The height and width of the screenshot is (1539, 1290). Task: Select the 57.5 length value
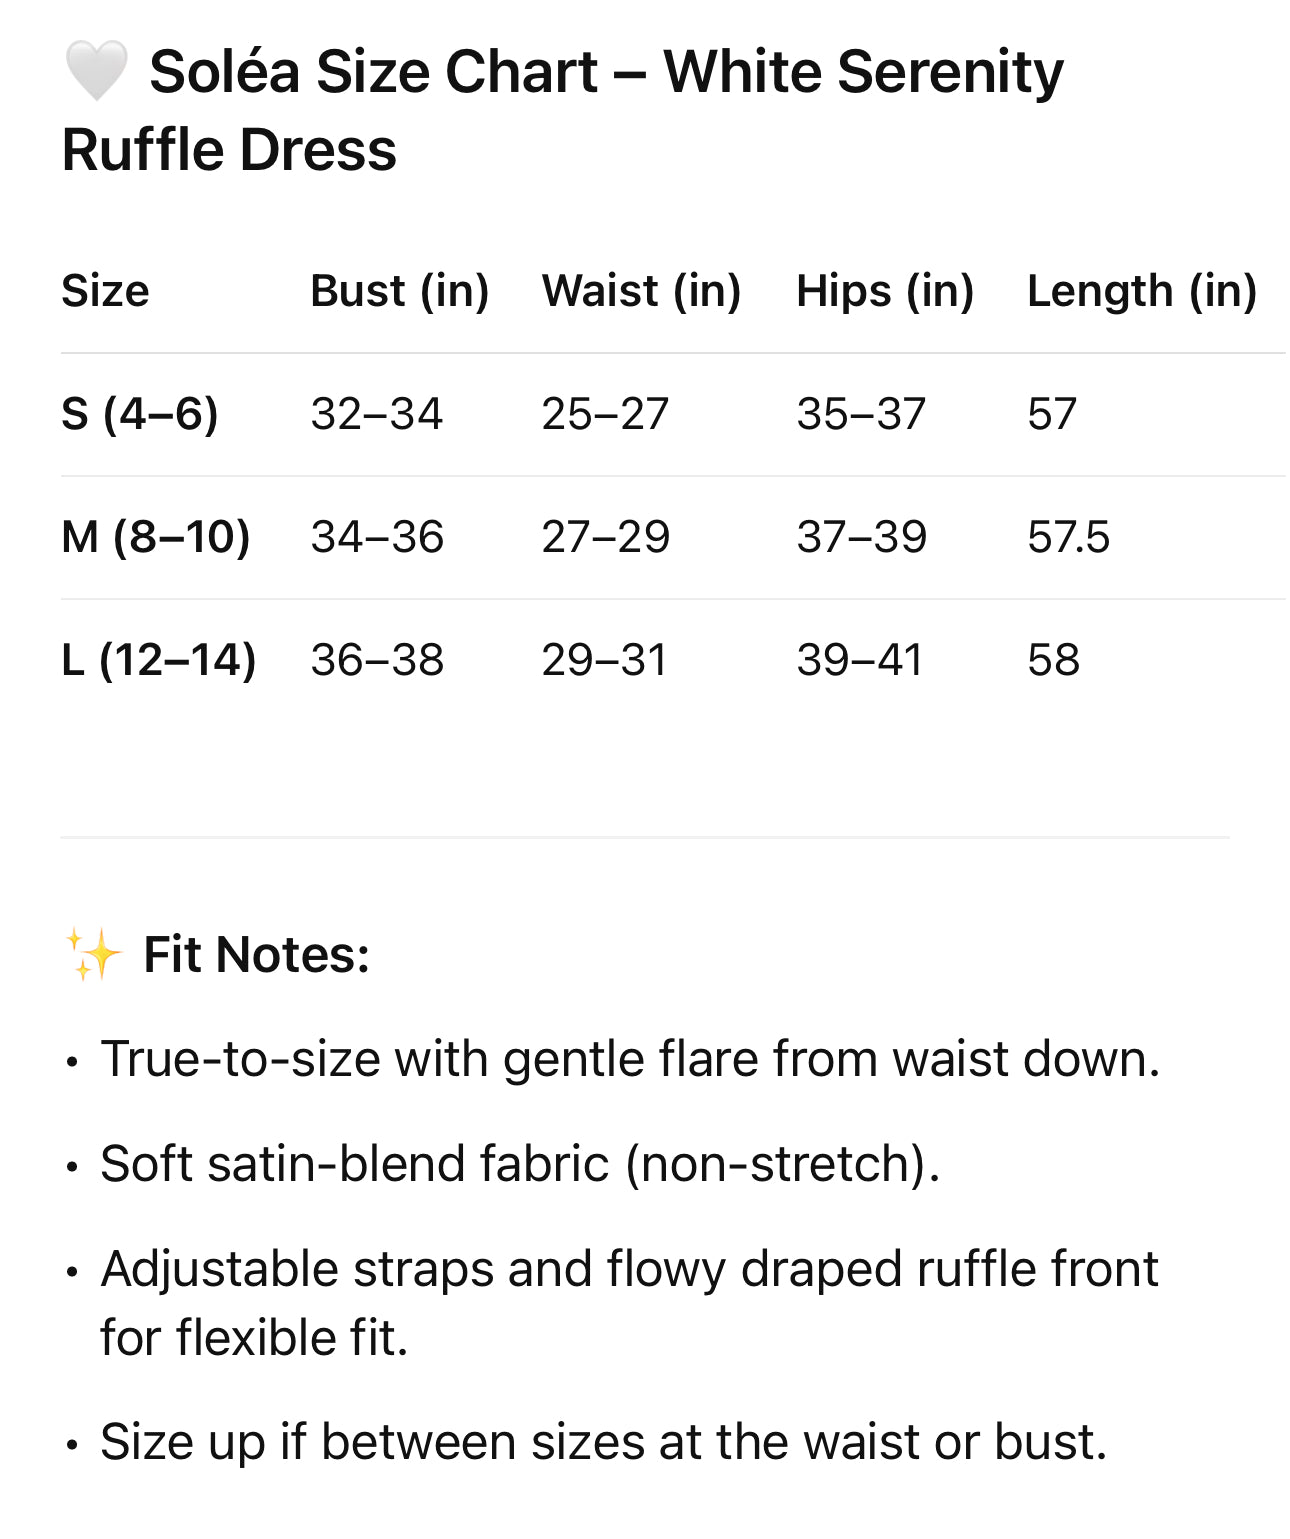tap(1068, 537)
